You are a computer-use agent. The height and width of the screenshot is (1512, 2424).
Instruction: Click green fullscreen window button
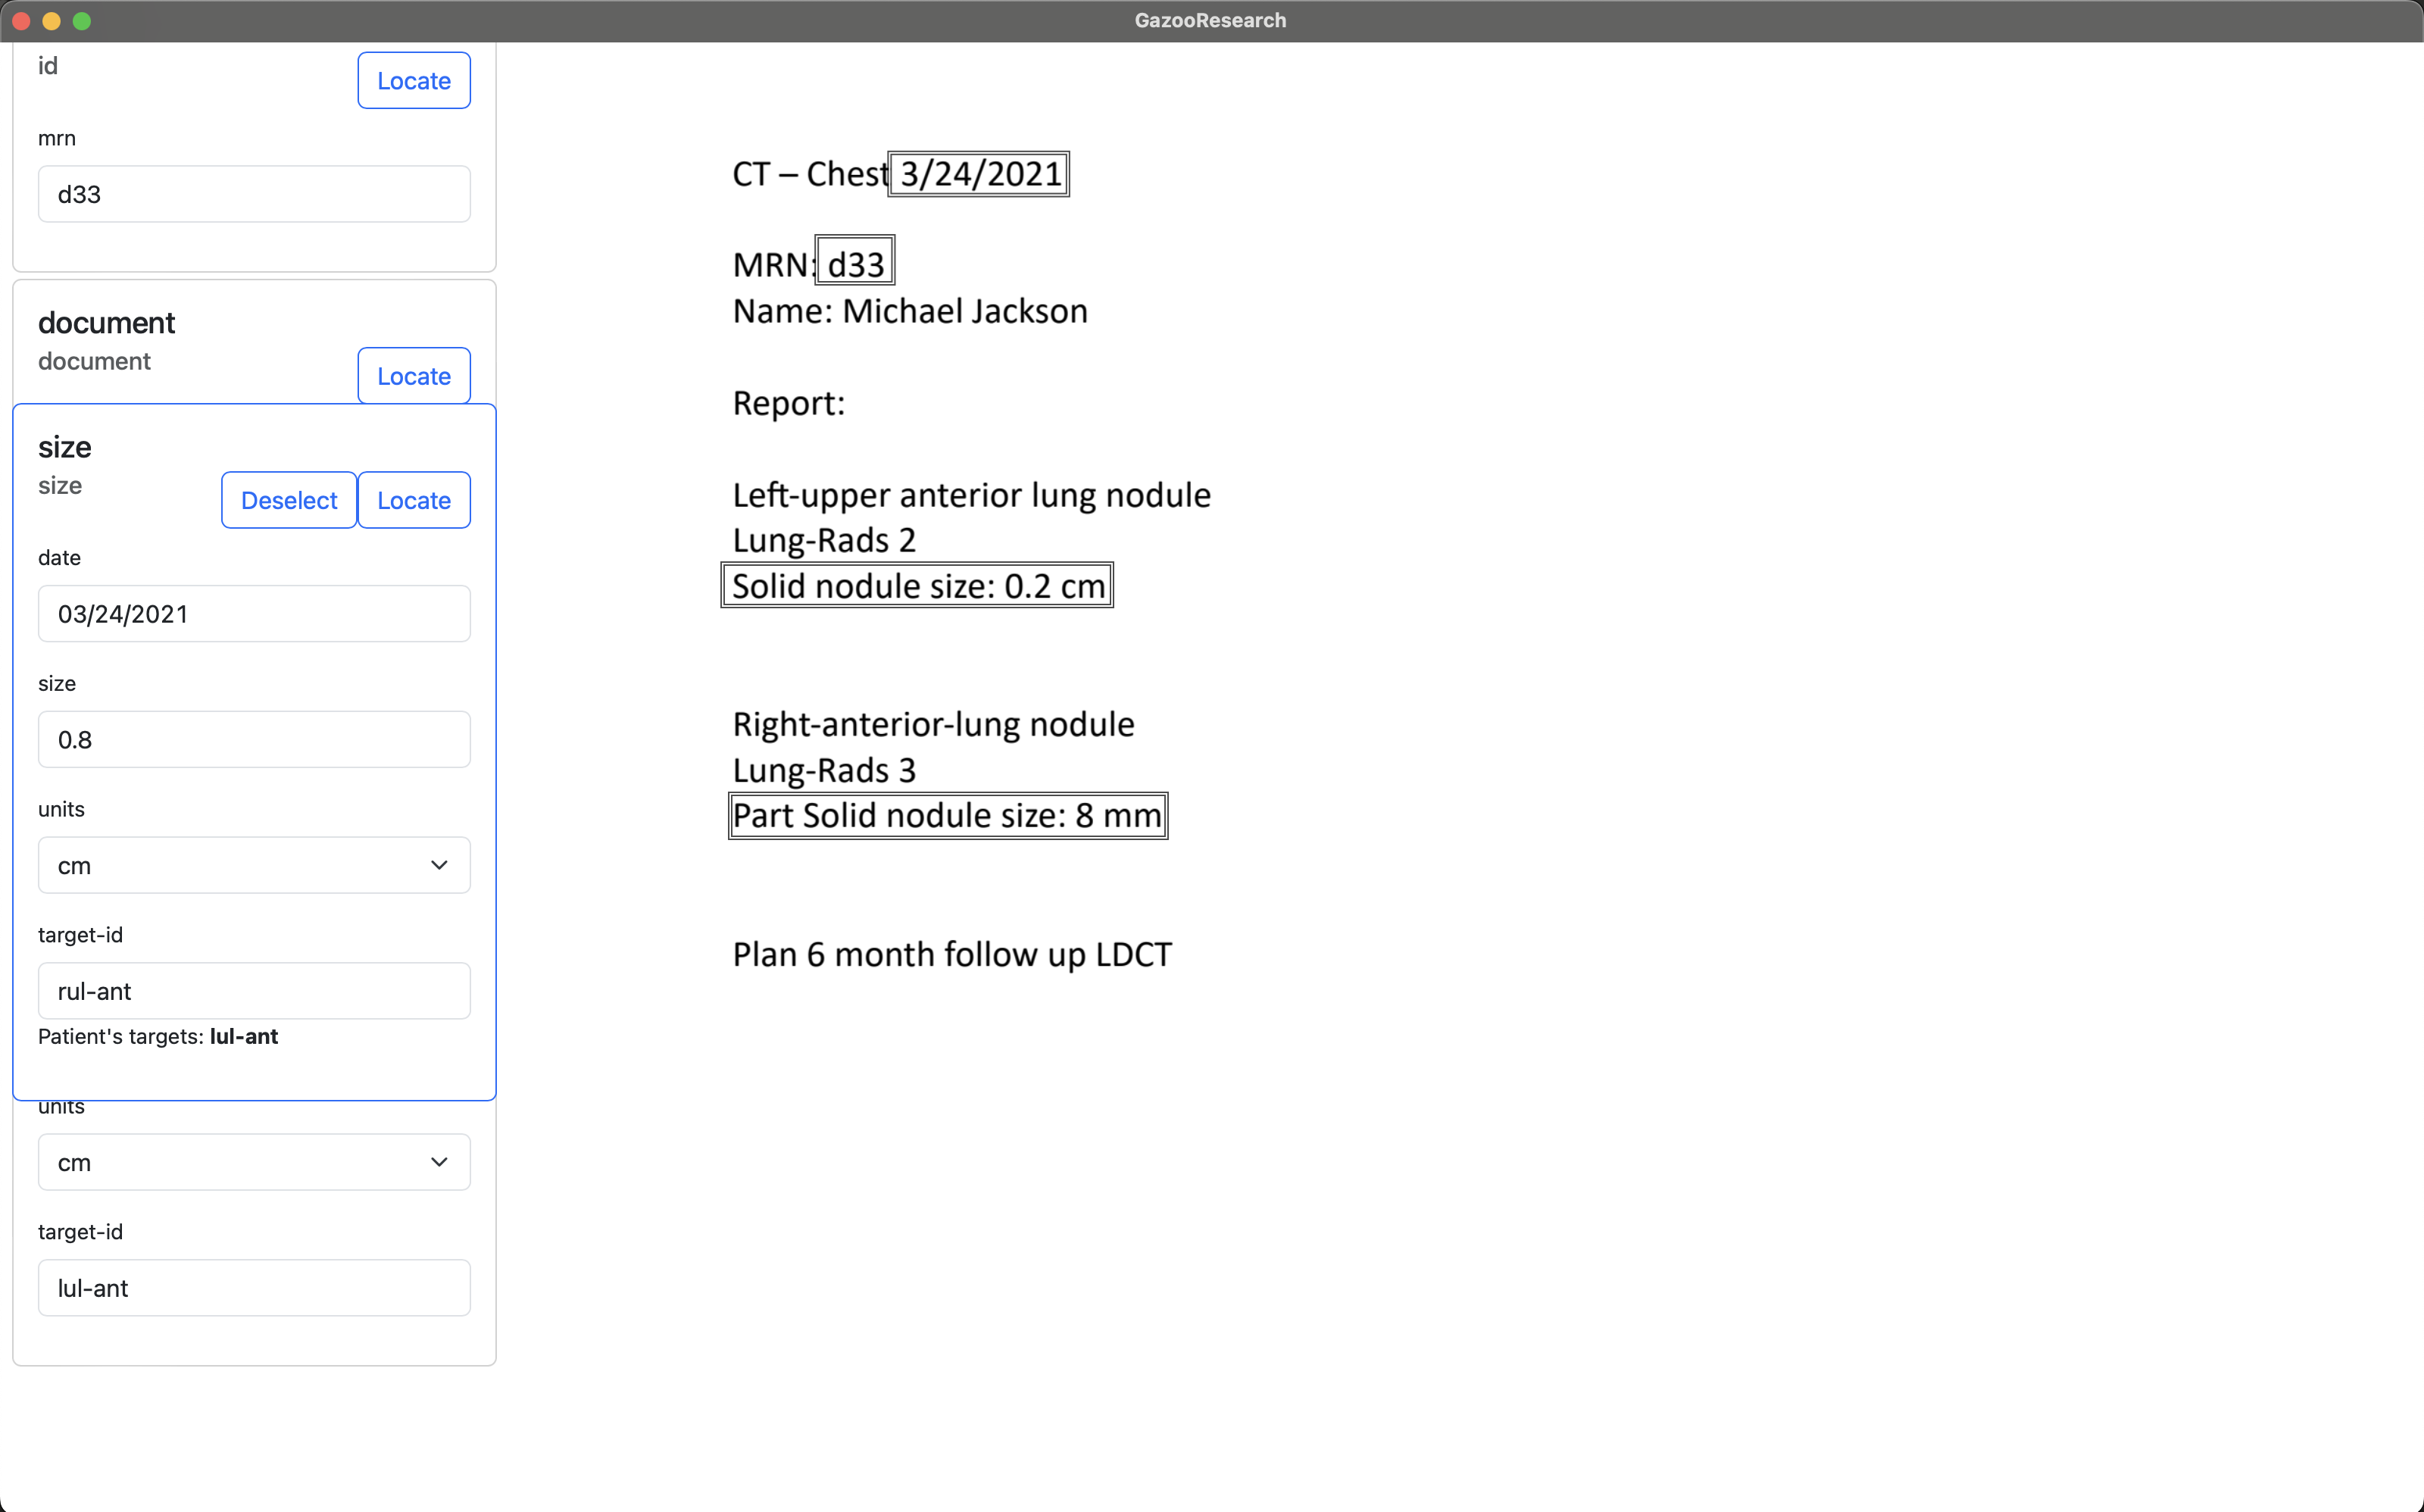point(82,21)
